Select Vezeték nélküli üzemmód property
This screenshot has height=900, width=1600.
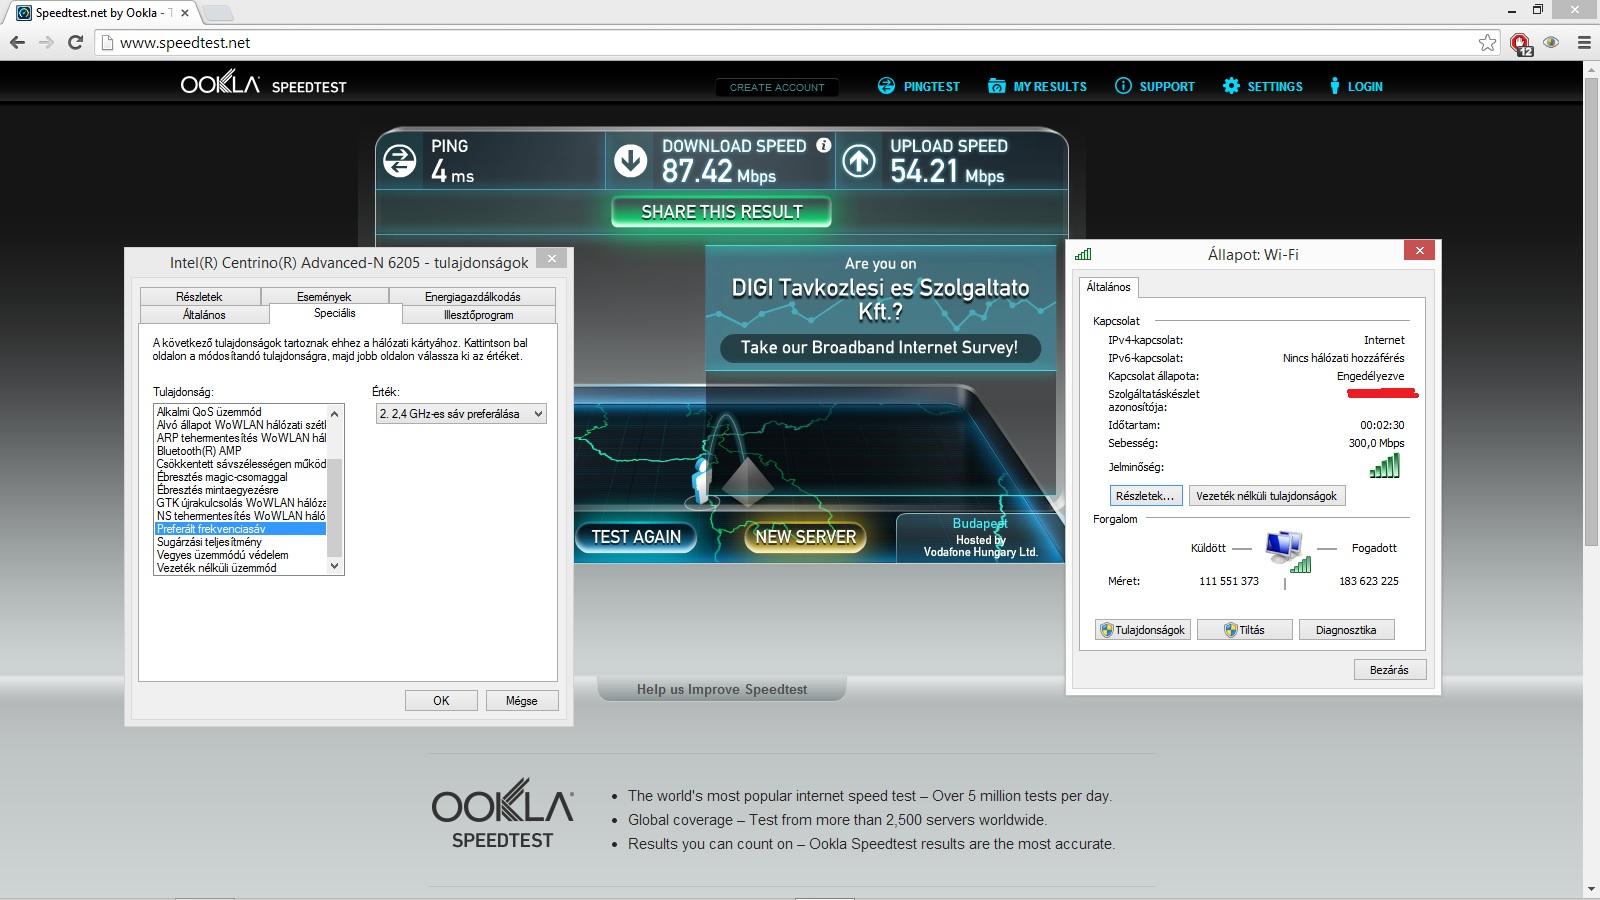point(241,568)
